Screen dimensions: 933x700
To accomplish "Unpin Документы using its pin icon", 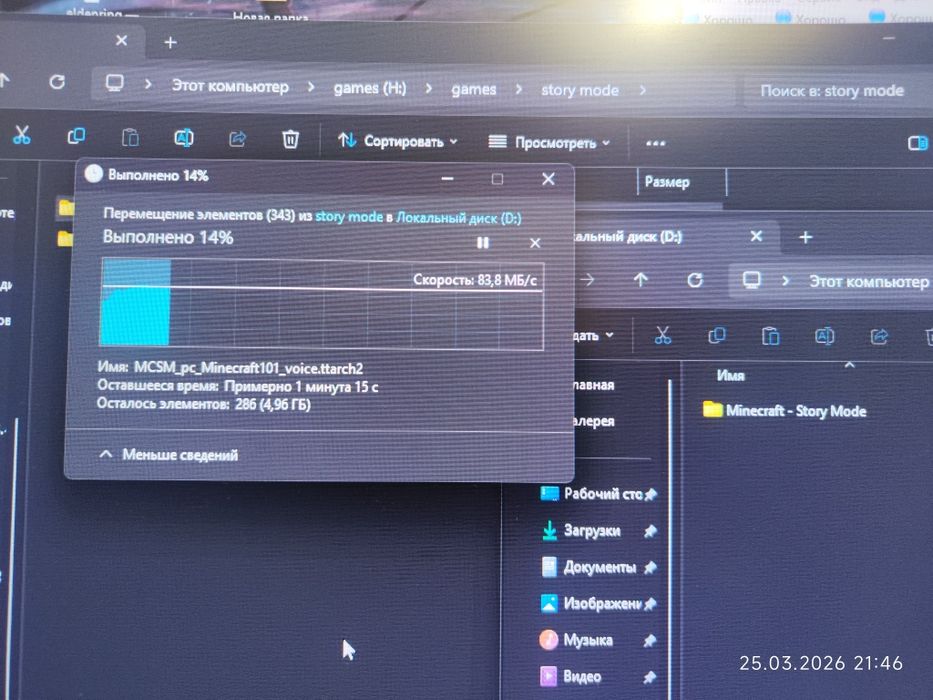I will tap(650, 568).
